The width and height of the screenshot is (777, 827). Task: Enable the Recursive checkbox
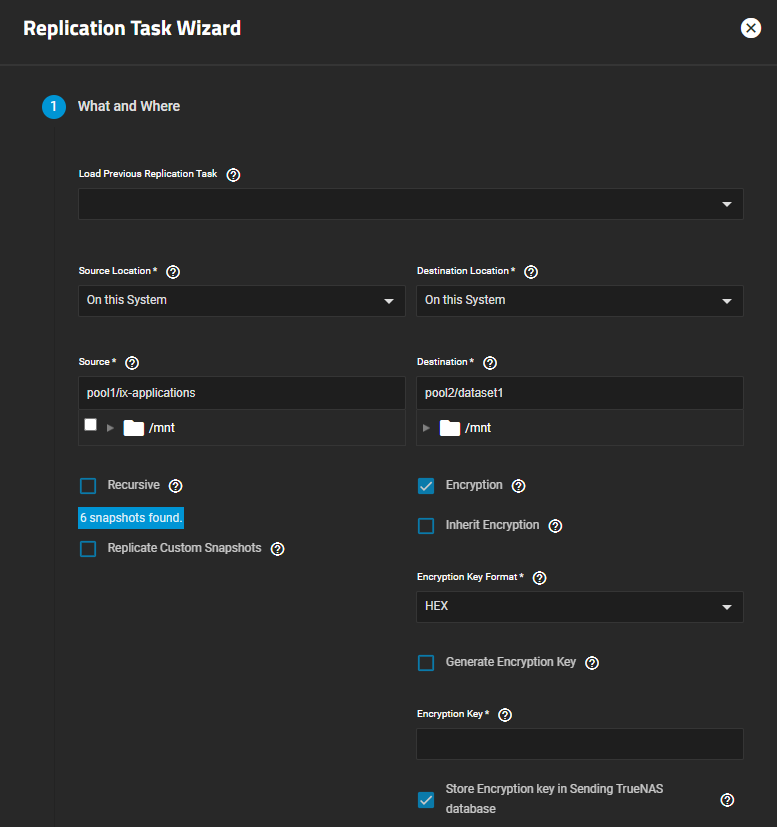click(x=88, y=486)
